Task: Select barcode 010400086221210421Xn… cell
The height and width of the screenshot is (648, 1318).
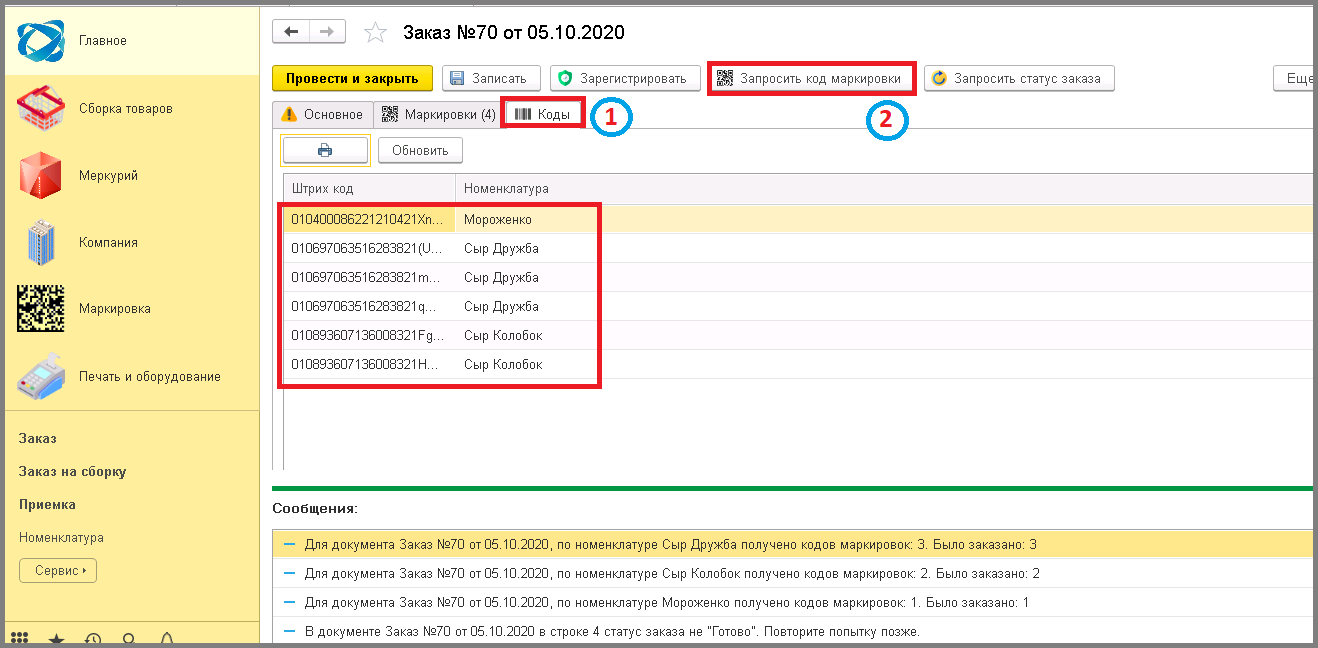Action: point(370,219)
